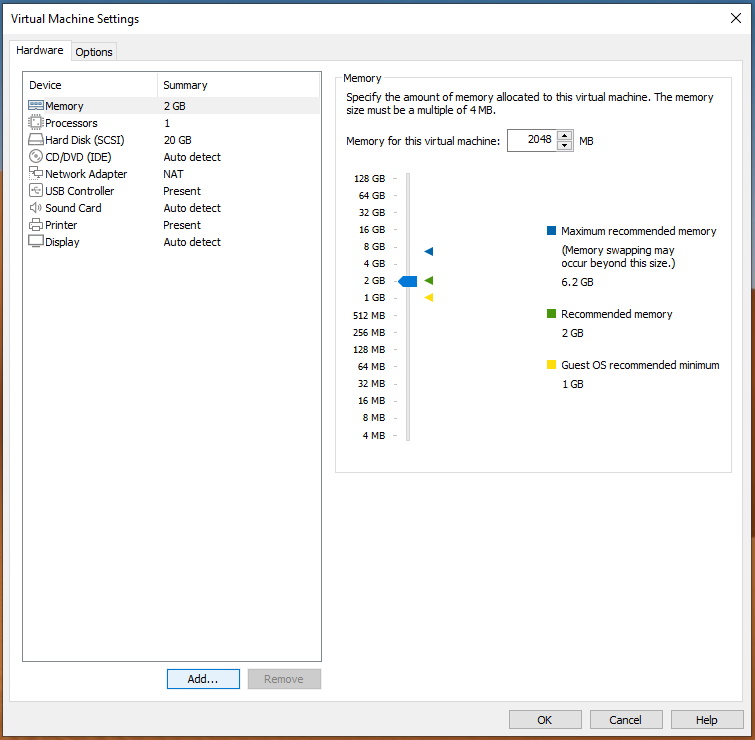Select the Processors row label
The image size is (755, 740).
coord(71,123)
